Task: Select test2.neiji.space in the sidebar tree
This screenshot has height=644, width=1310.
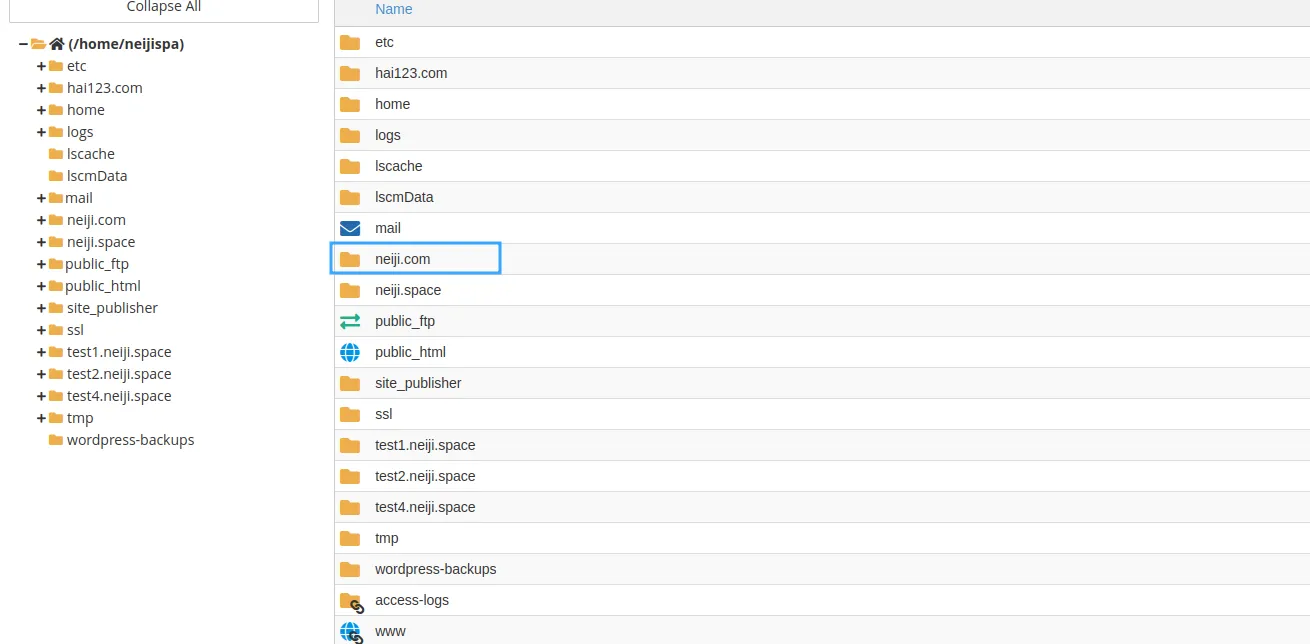Action: (x=119, y=374)
